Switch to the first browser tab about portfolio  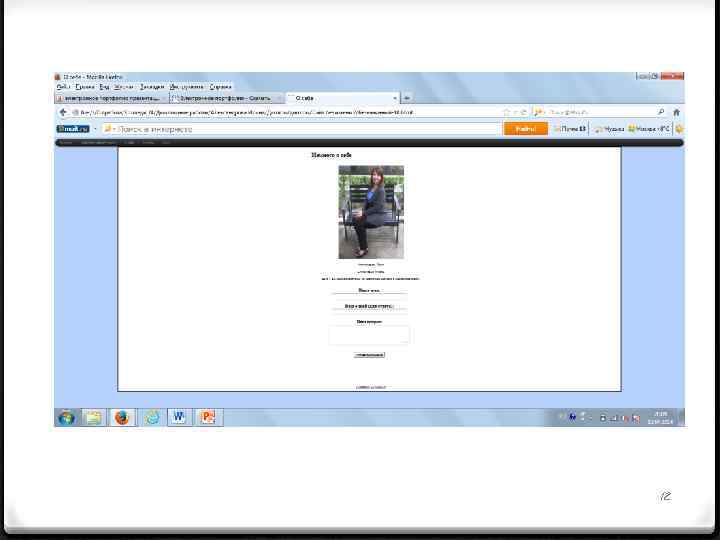coord(111,98)
